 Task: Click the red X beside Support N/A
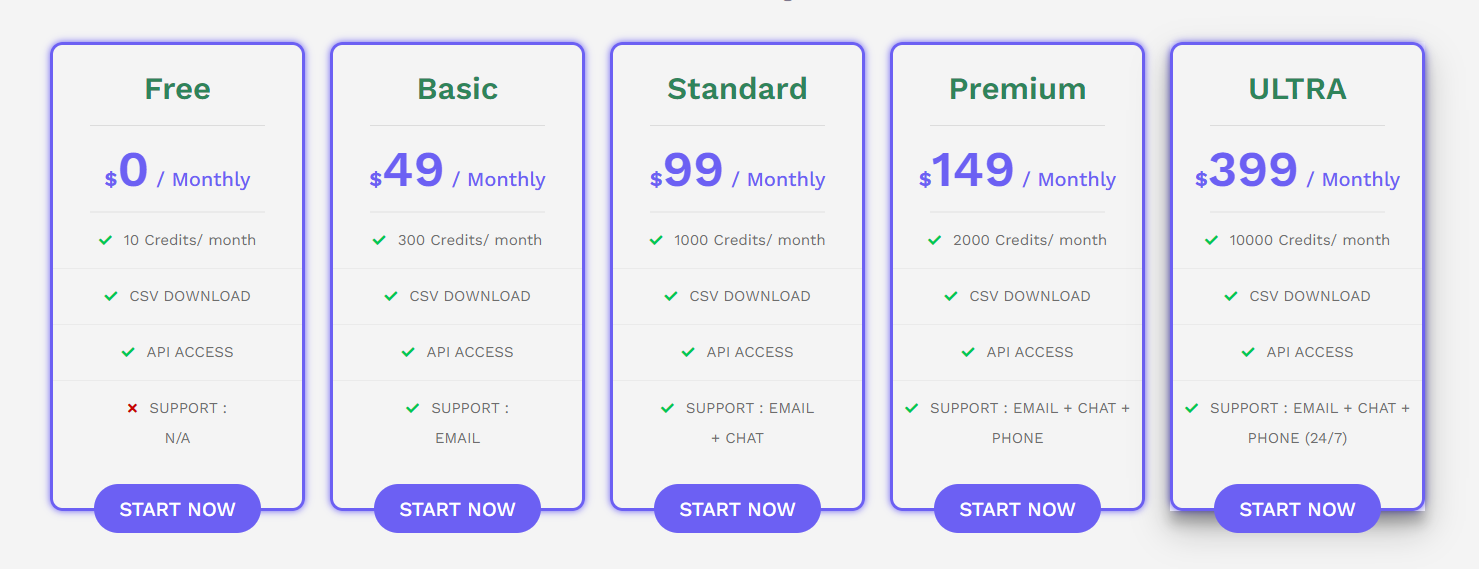pyautogui.click(x=132, y=408)
